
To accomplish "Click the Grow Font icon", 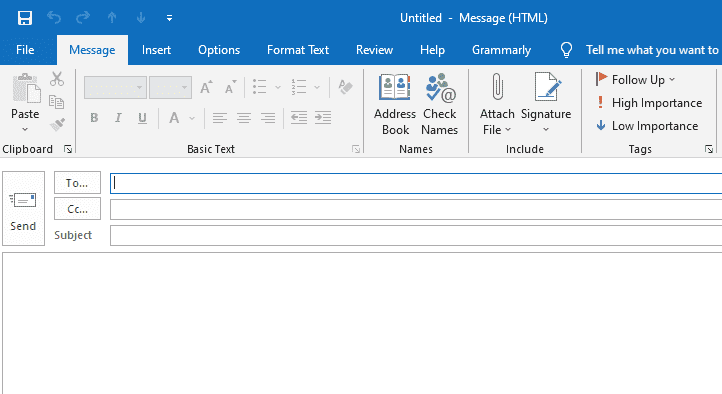I will pos(206,87).
